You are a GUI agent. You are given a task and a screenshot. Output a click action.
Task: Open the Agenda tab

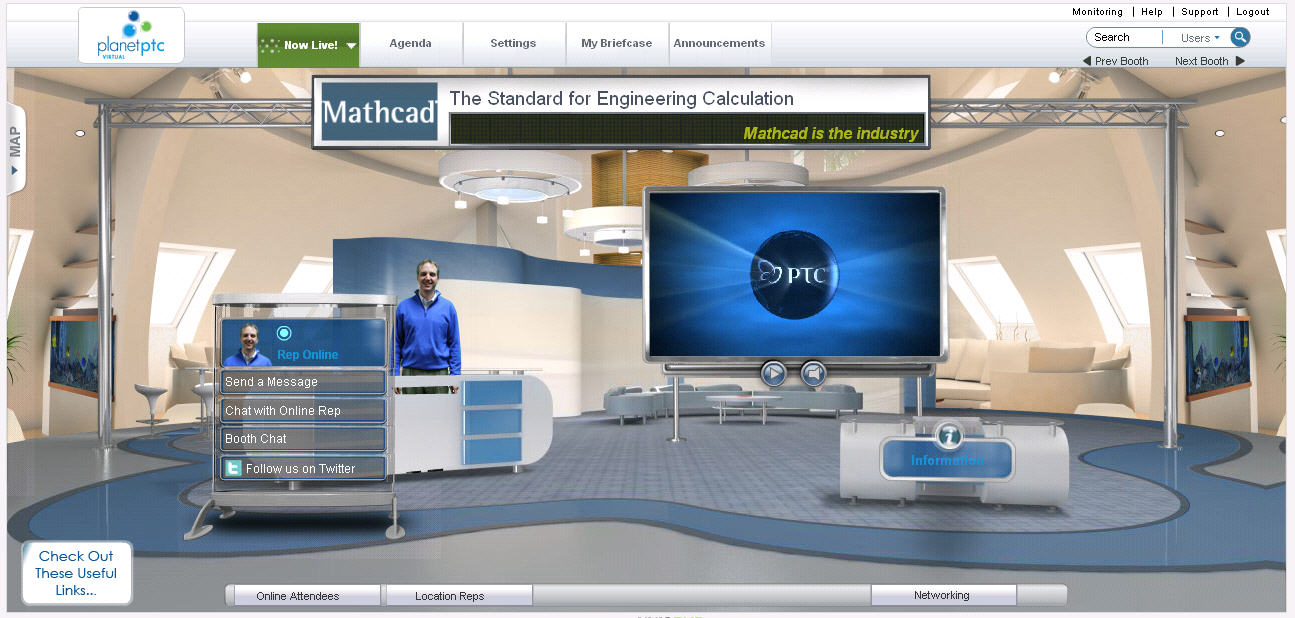coord(411,44)
